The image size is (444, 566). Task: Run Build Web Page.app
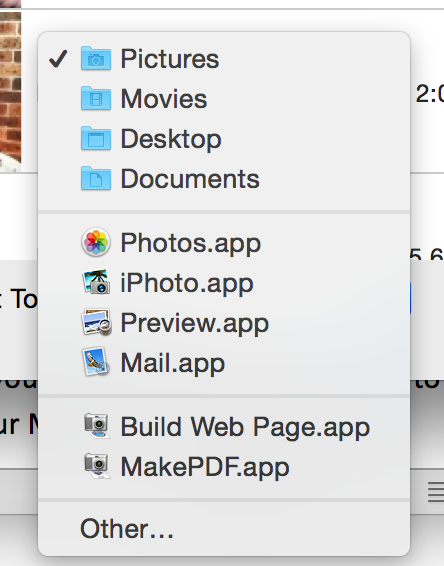224,427
